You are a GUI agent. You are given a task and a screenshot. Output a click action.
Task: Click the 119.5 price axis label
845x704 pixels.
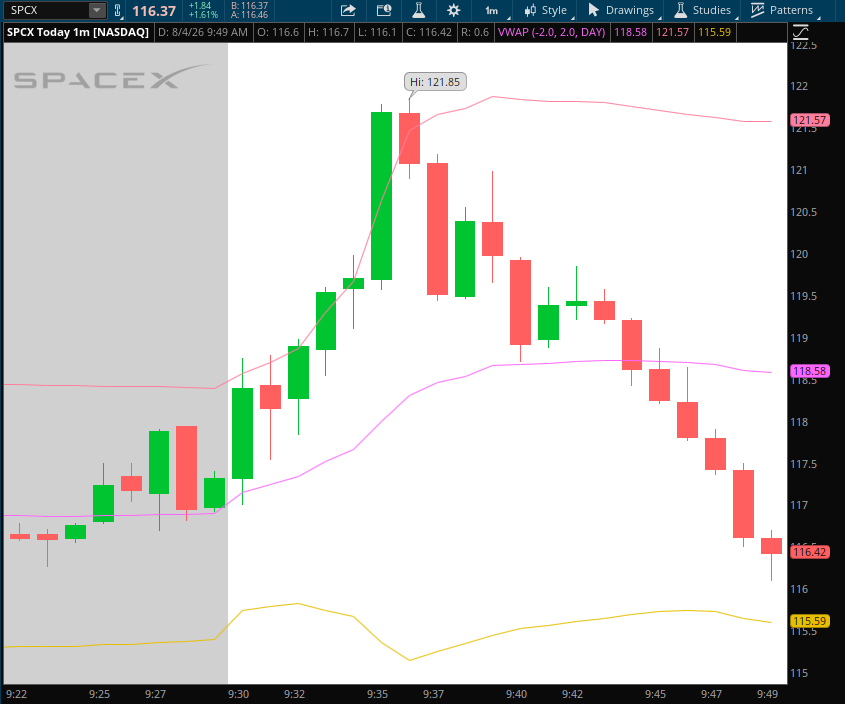click(804, 296)
